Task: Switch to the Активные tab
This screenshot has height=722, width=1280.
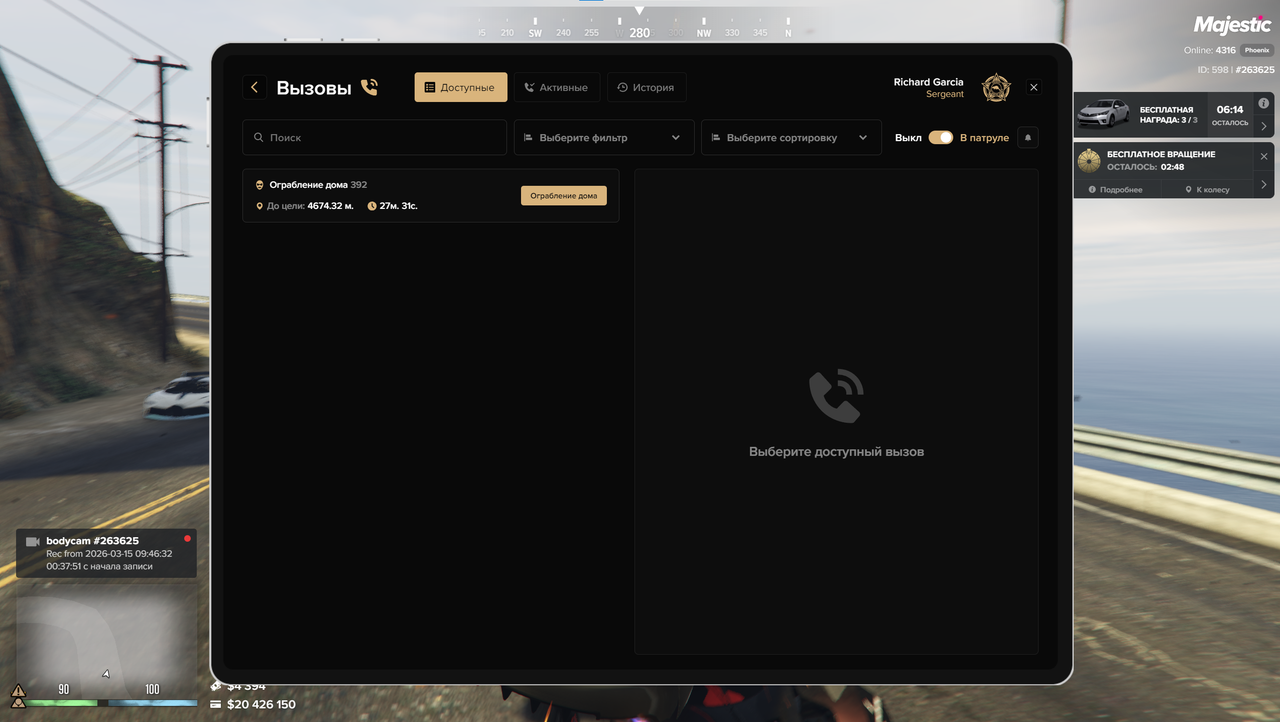Action: click(x=557, y=87)
